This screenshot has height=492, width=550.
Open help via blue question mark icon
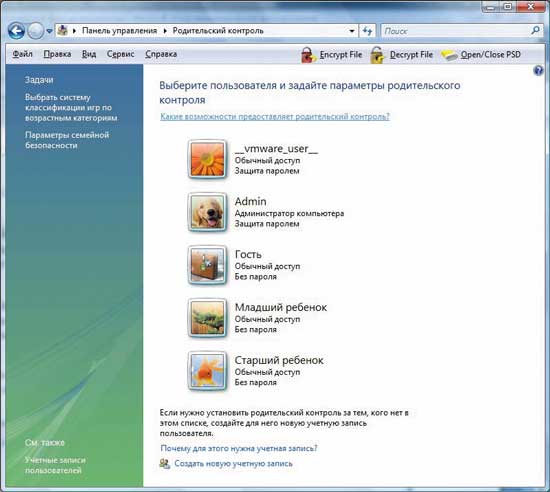pos(538,71)
